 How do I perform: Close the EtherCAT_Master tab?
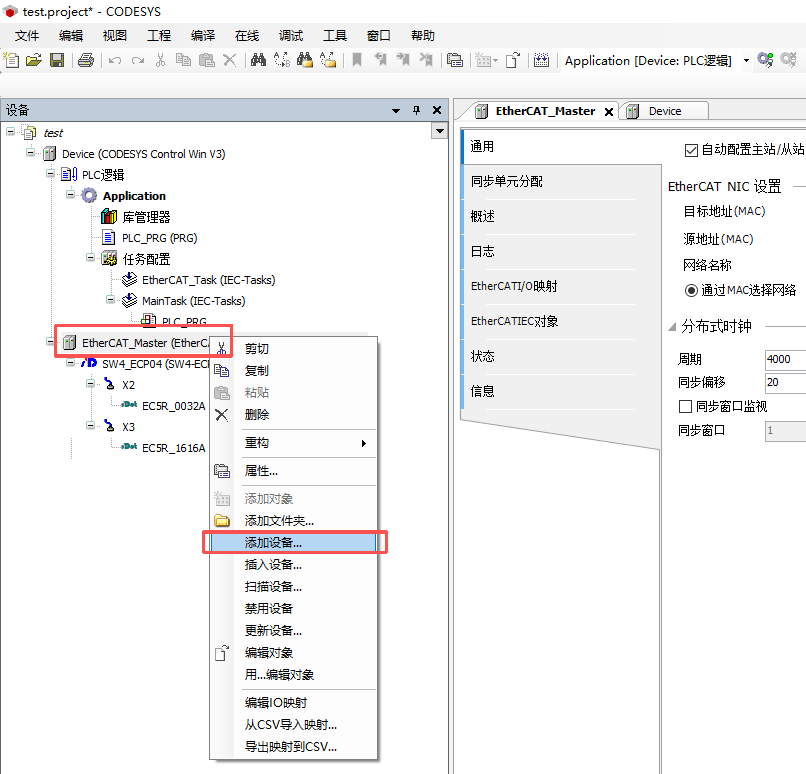609,112
